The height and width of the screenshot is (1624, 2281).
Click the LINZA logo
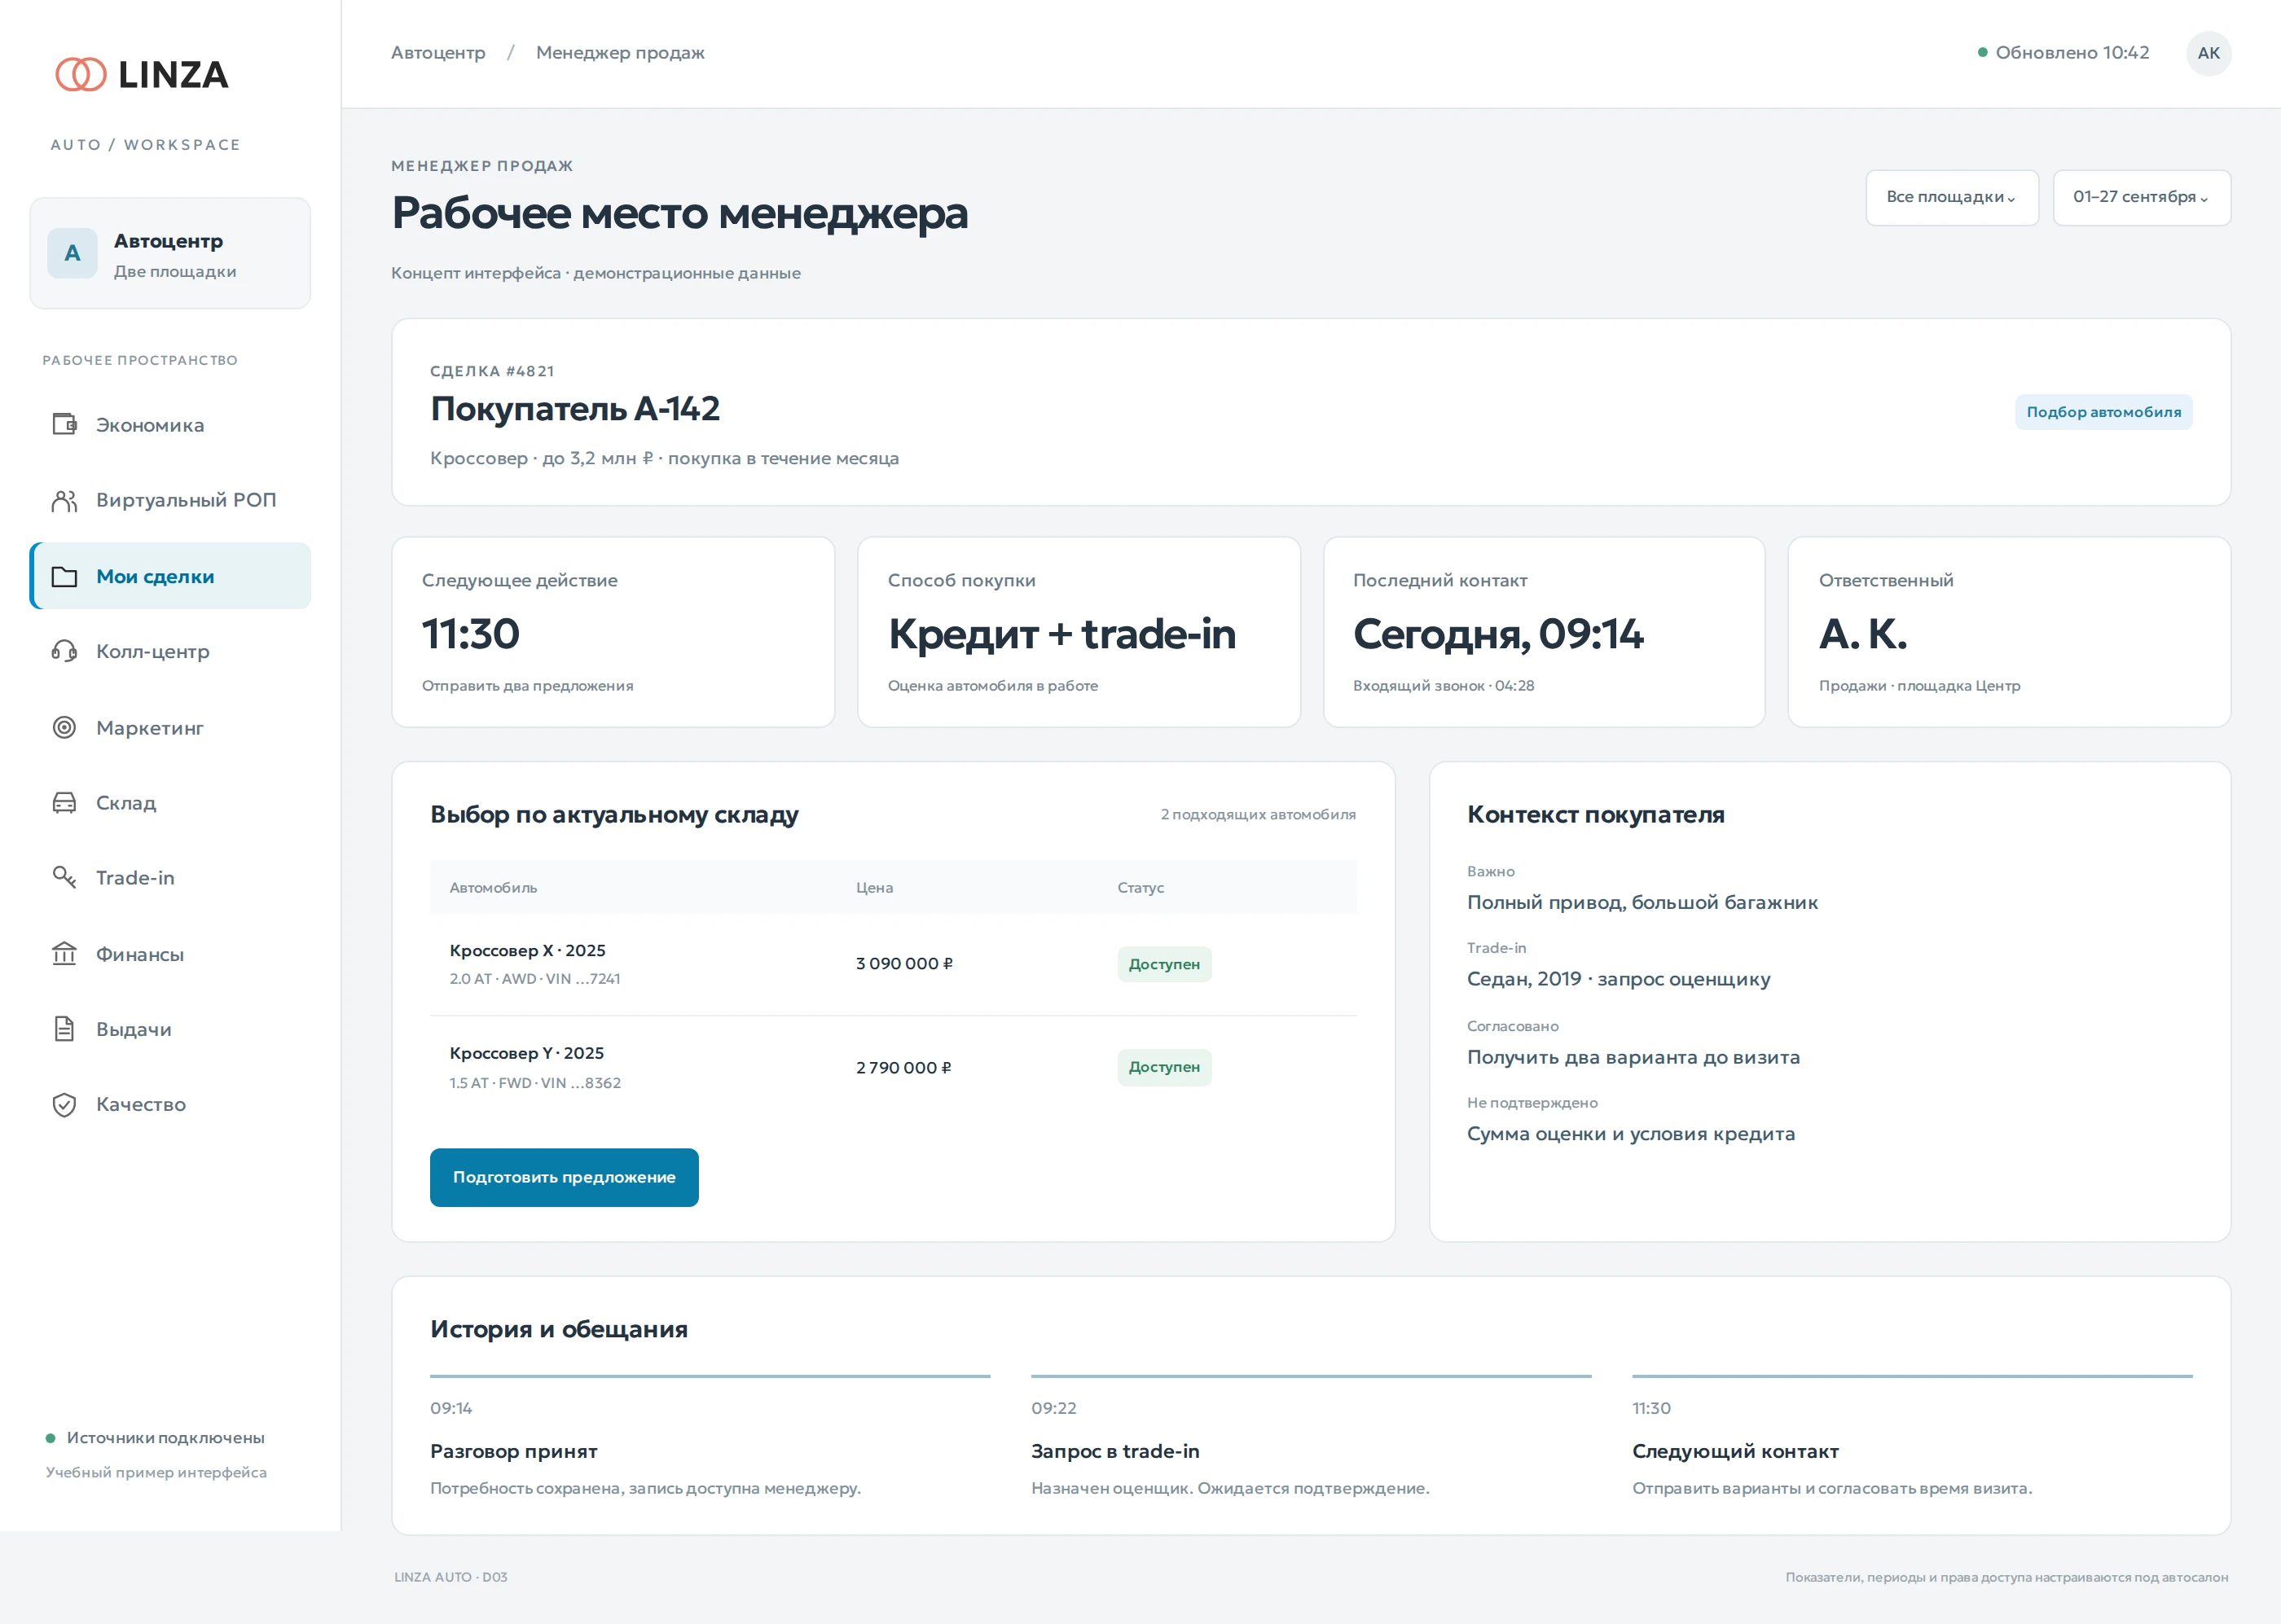tap(142, 74)
